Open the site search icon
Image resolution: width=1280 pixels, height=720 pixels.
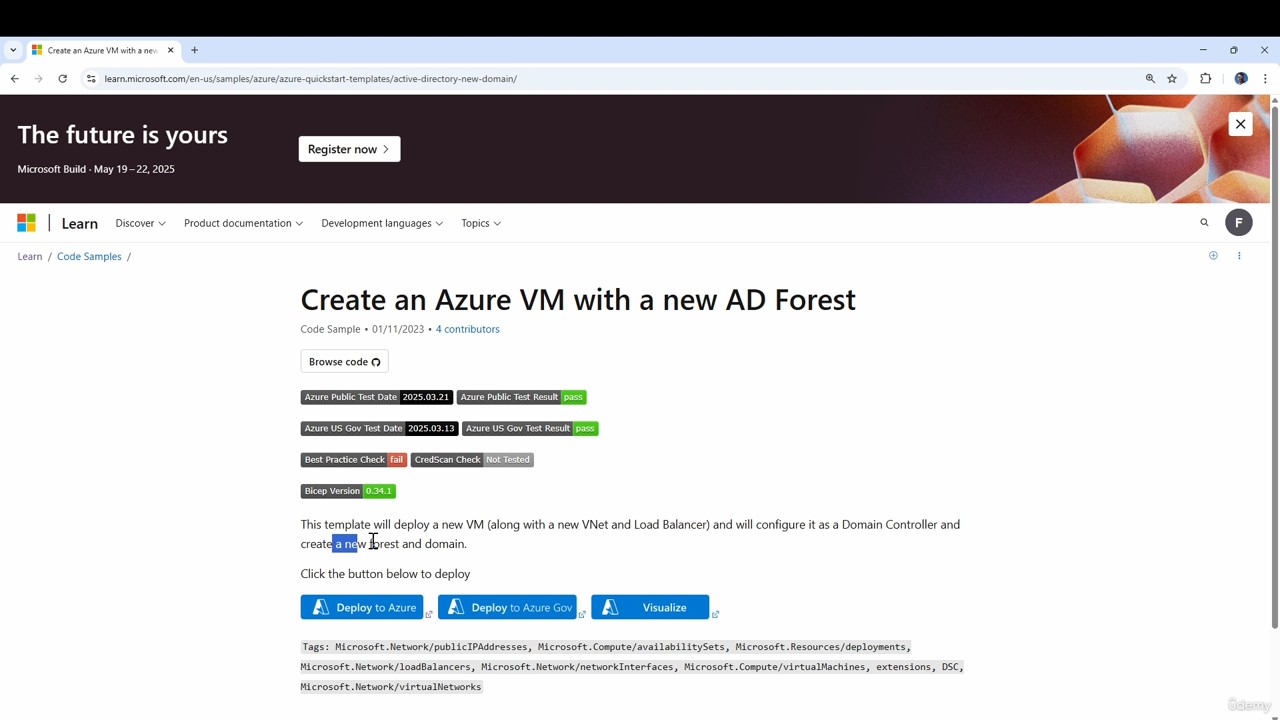point(1204,223)
